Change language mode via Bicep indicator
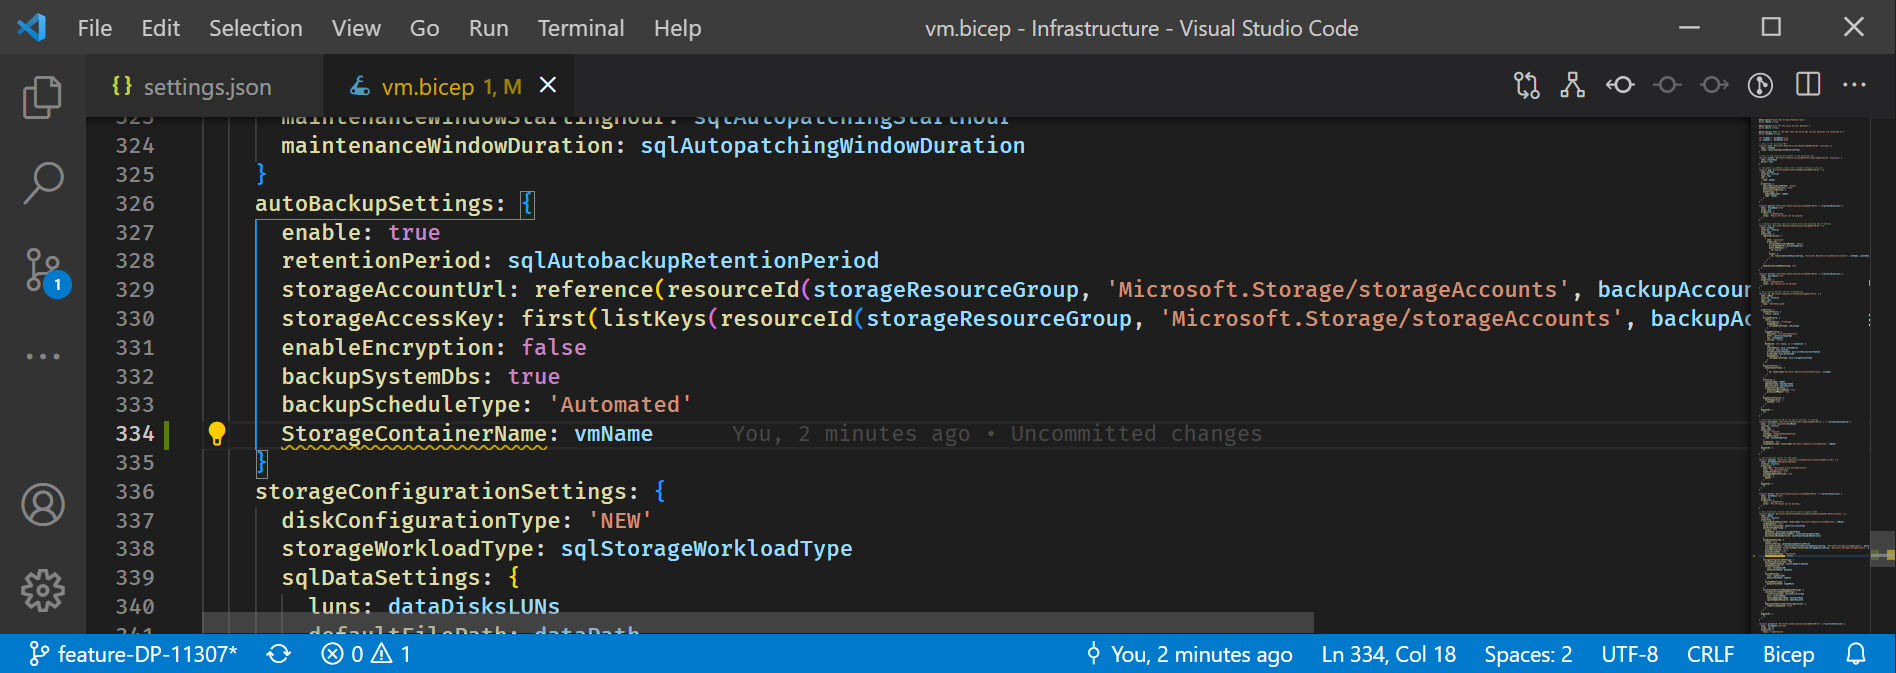Image resolution: width=1896 pixels, height=673 pixels. click(x=1788, y=654)
